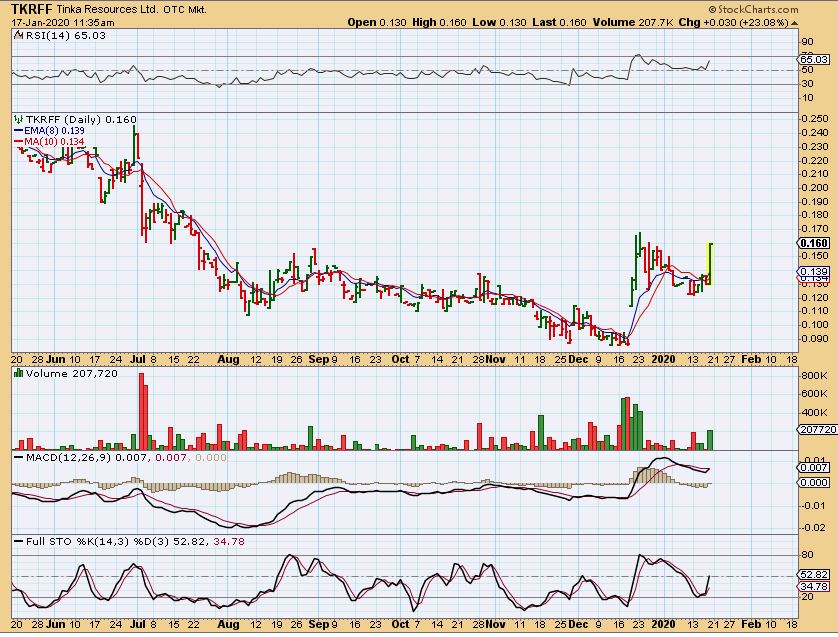Select the Aug month marker on date axis
Screen dimensions: 838x637
coord(229,357)
